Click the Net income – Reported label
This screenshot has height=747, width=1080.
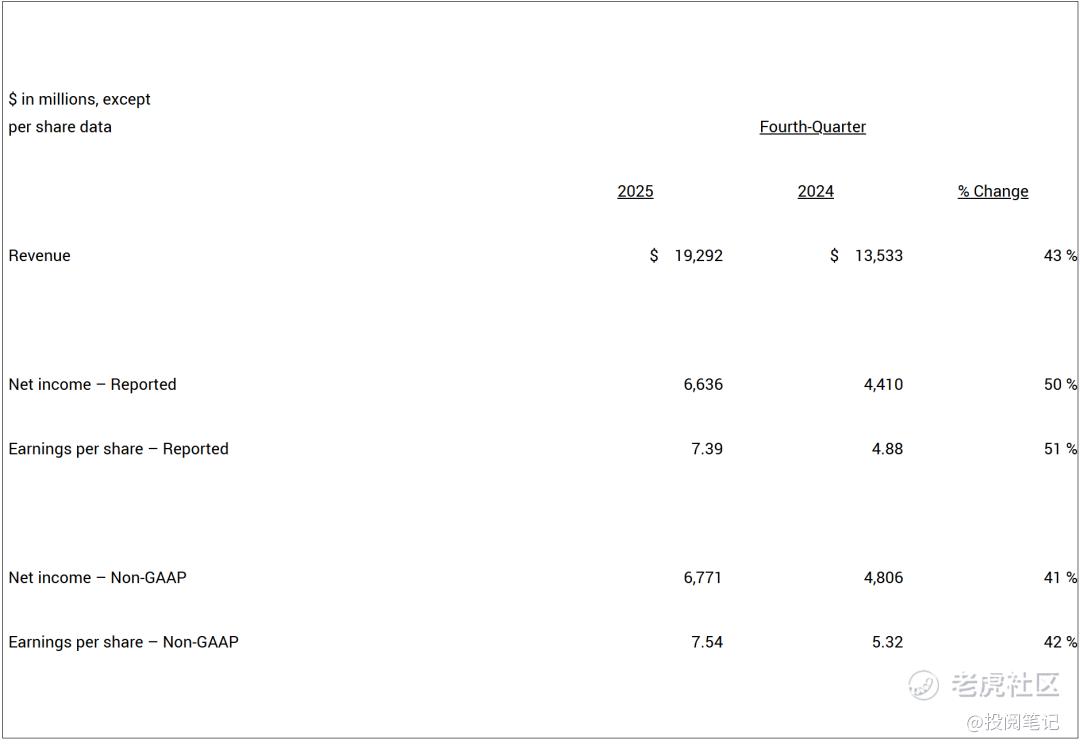click(x=92, y=384)
